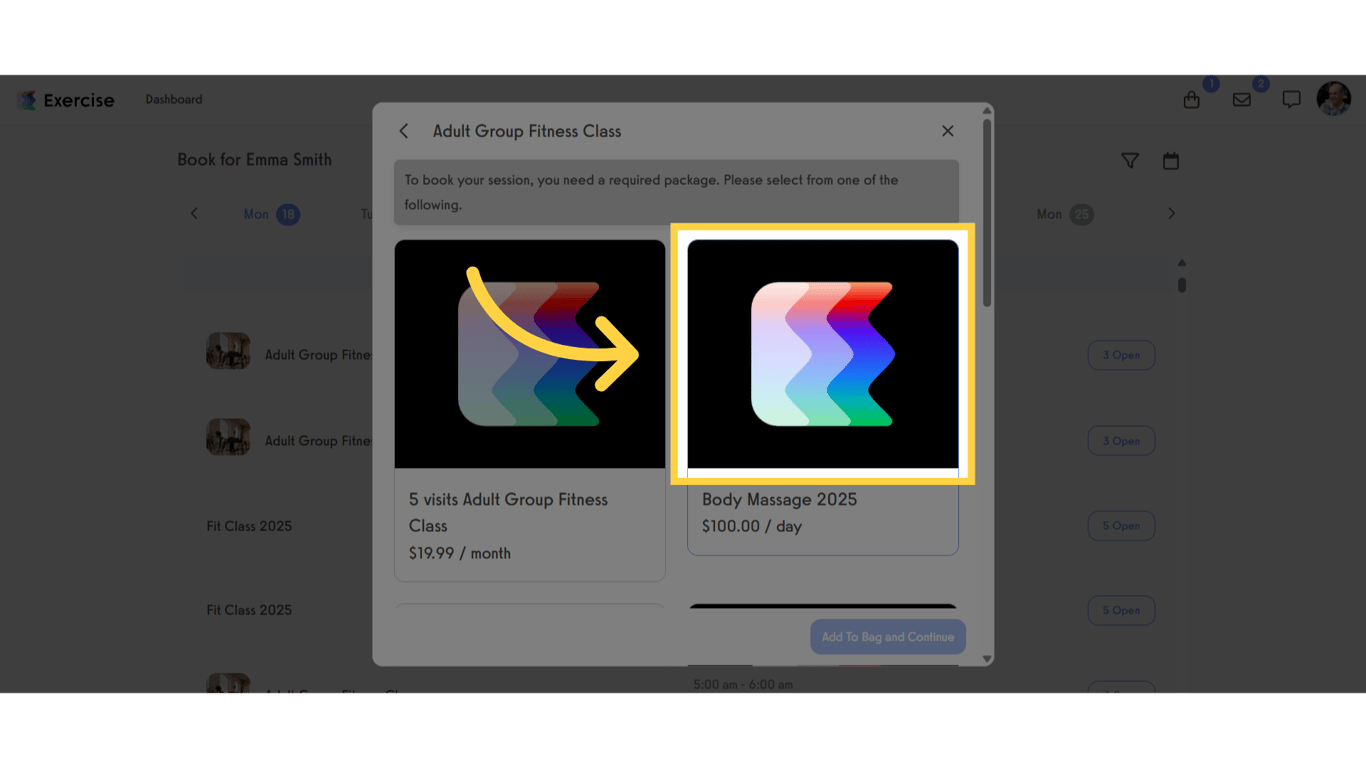Click the first Adult Group Fitness row's 3 Open button
This screenshot has width=1366, height=768.
(x=1121, y=355)
